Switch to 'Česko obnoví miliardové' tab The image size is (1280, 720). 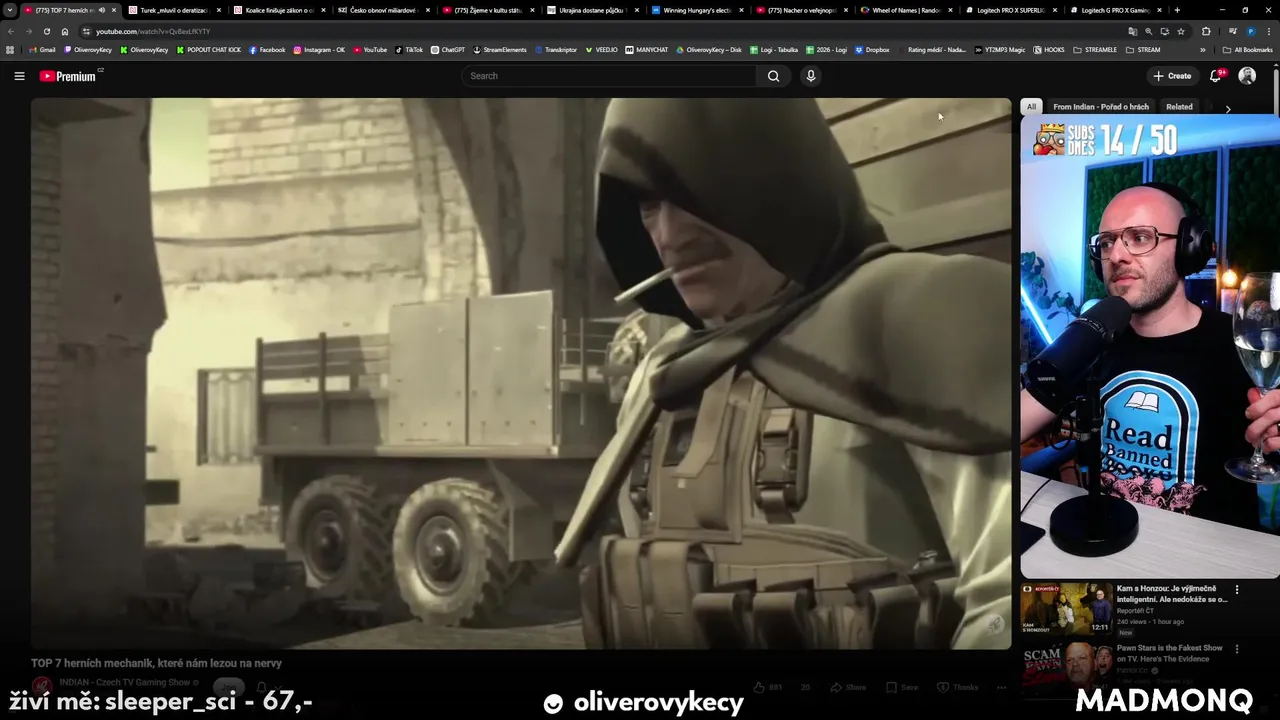pos(384,10)
